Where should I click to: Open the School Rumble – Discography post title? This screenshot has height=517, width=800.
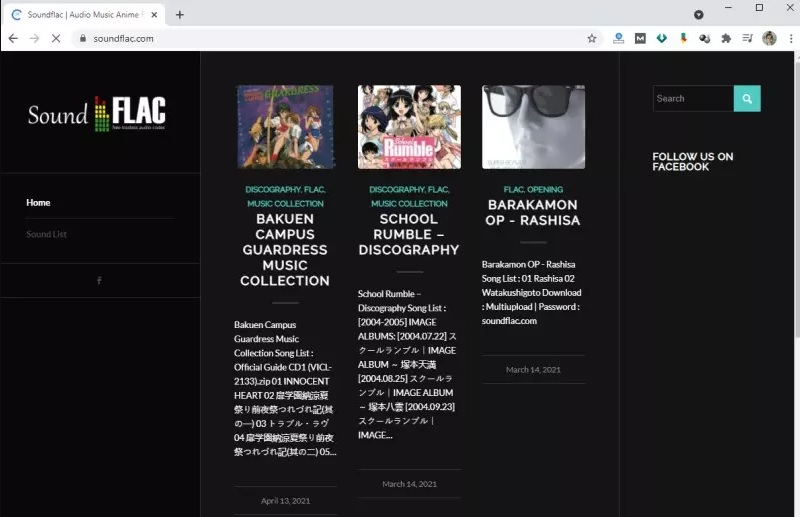408,234
